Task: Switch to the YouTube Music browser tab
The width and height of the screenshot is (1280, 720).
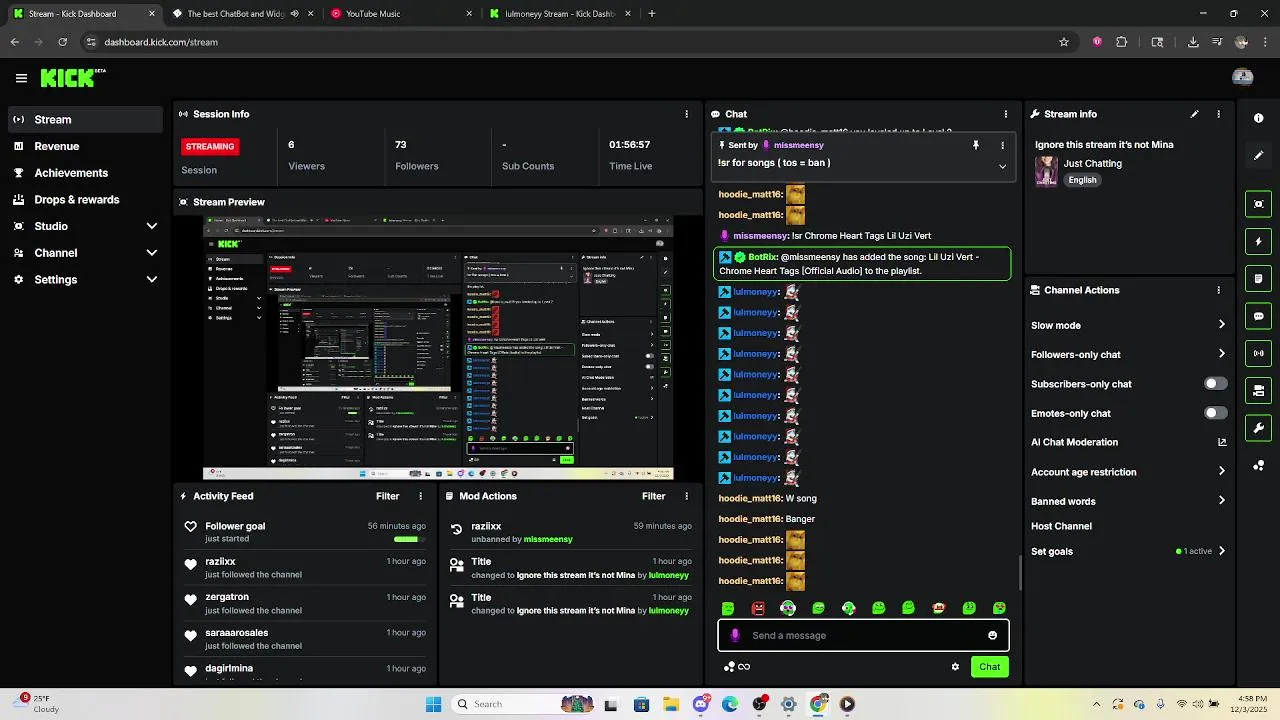Action: 401,14
